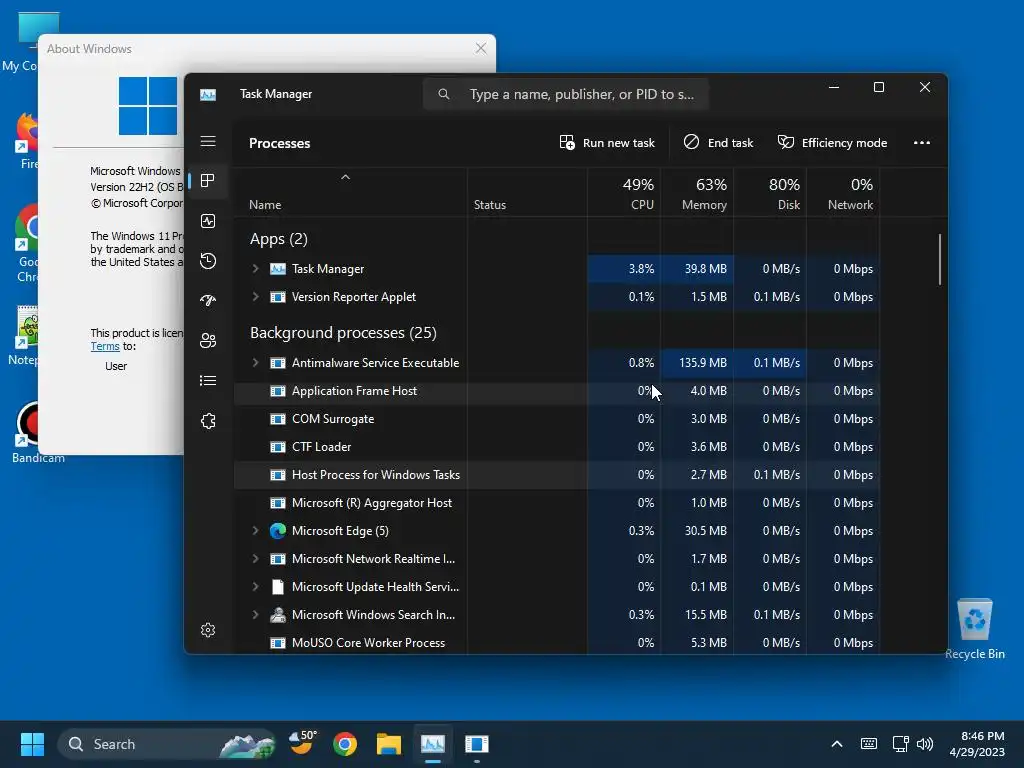This screenshot has height=768, width=1024.
Task: Expand Microsoft Network Realtime row
Action: pos(255,559)
